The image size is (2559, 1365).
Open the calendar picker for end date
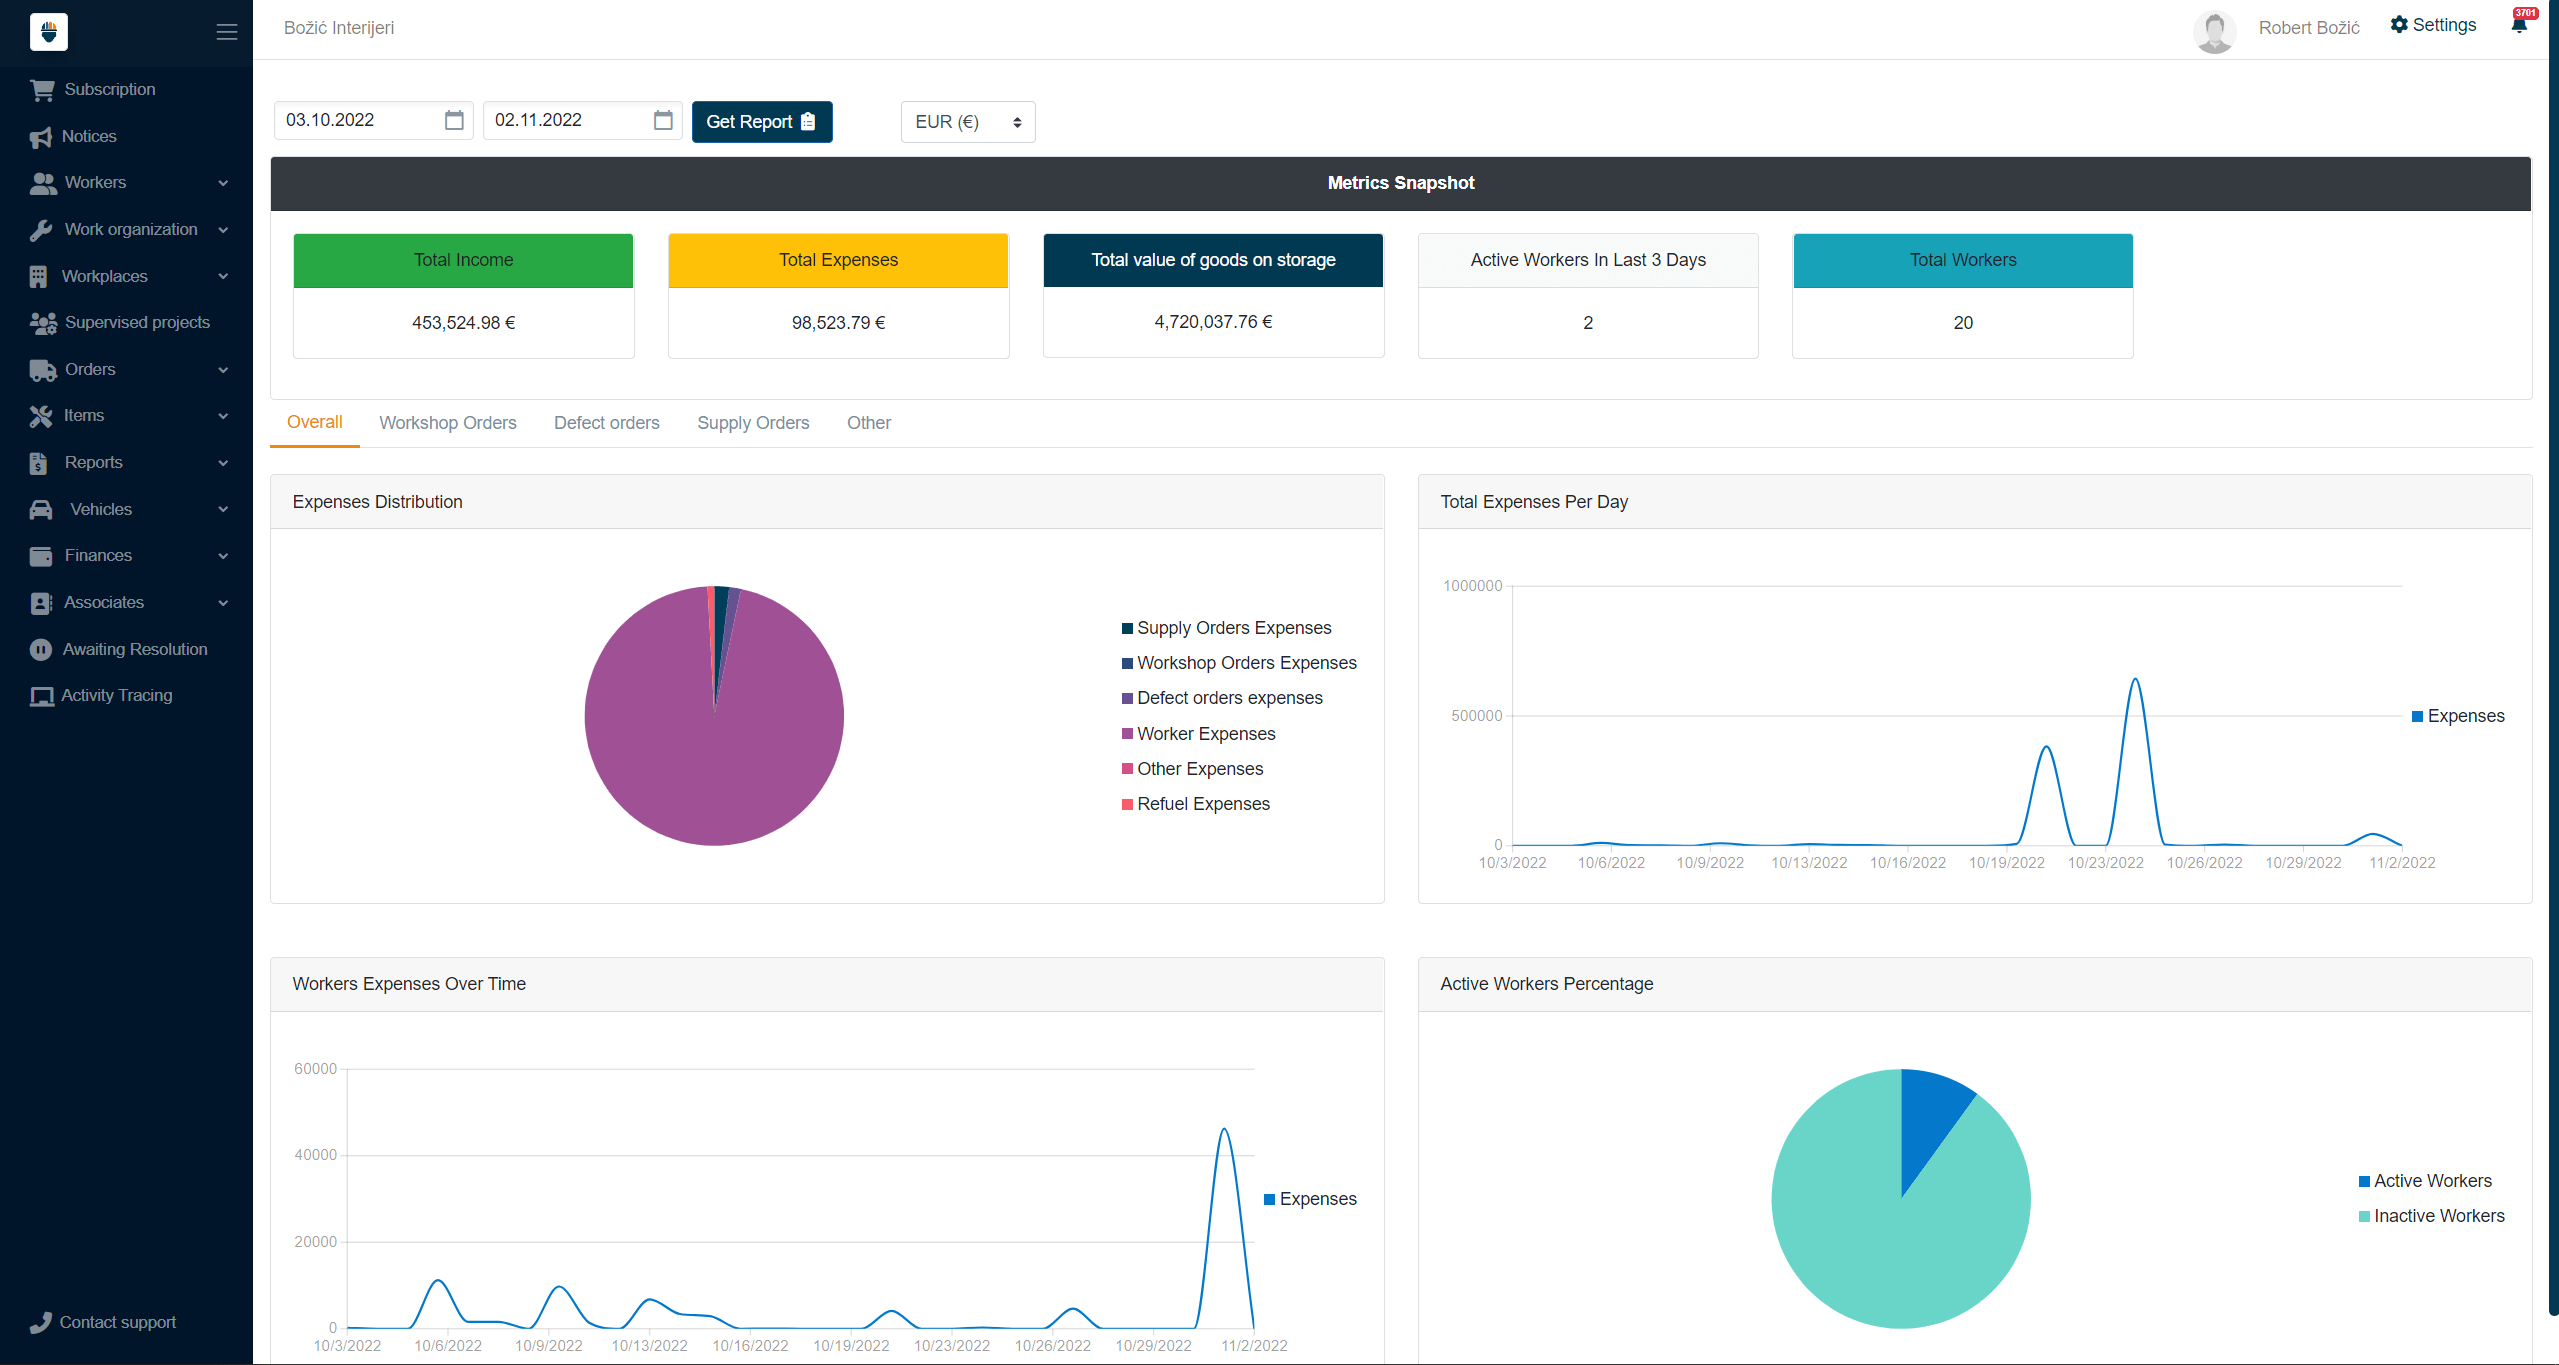click(663, 120)
